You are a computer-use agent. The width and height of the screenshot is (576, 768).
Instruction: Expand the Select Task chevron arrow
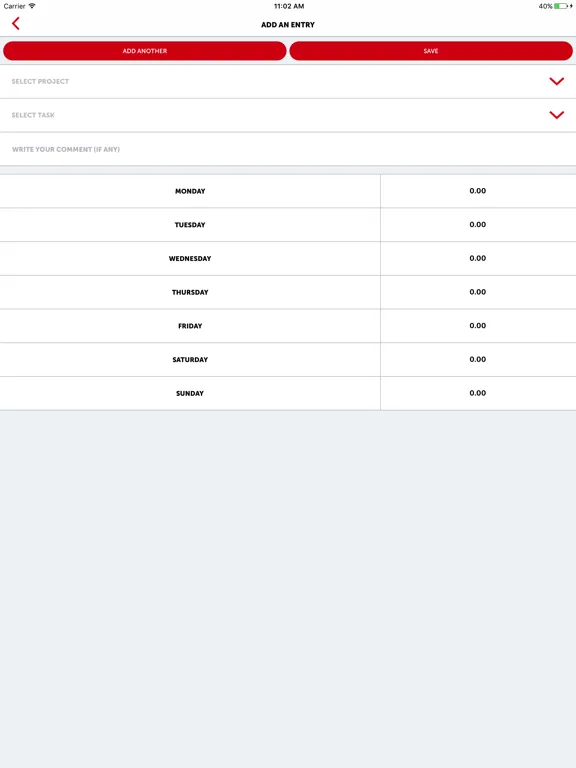[x=556, y=115]
